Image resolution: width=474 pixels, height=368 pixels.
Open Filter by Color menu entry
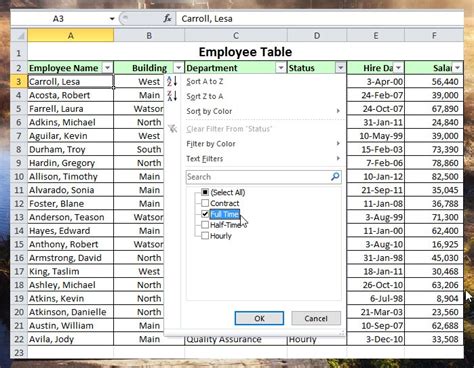click(255, 144)
